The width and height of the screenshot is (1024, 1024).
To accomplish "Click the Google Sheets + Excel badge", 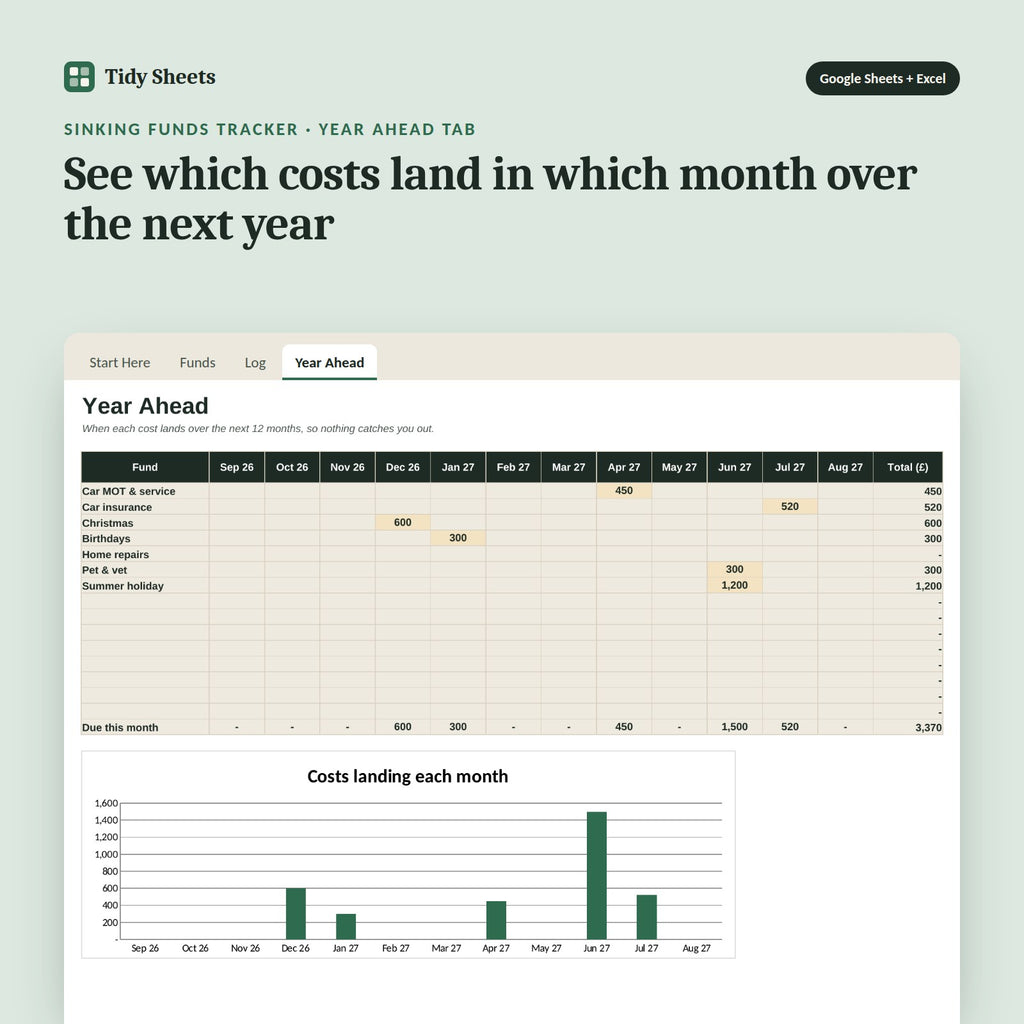I will click(x=882, y=78).
